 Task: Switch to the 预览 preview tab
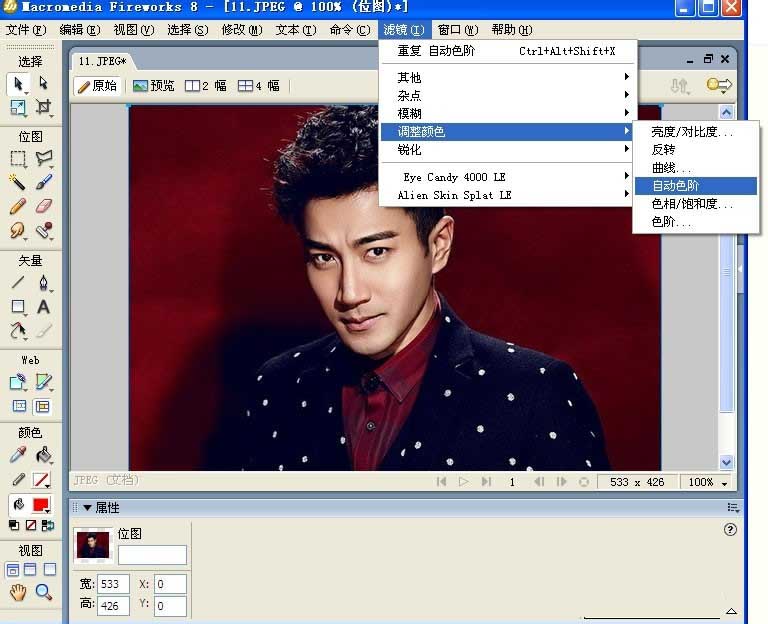153,86
